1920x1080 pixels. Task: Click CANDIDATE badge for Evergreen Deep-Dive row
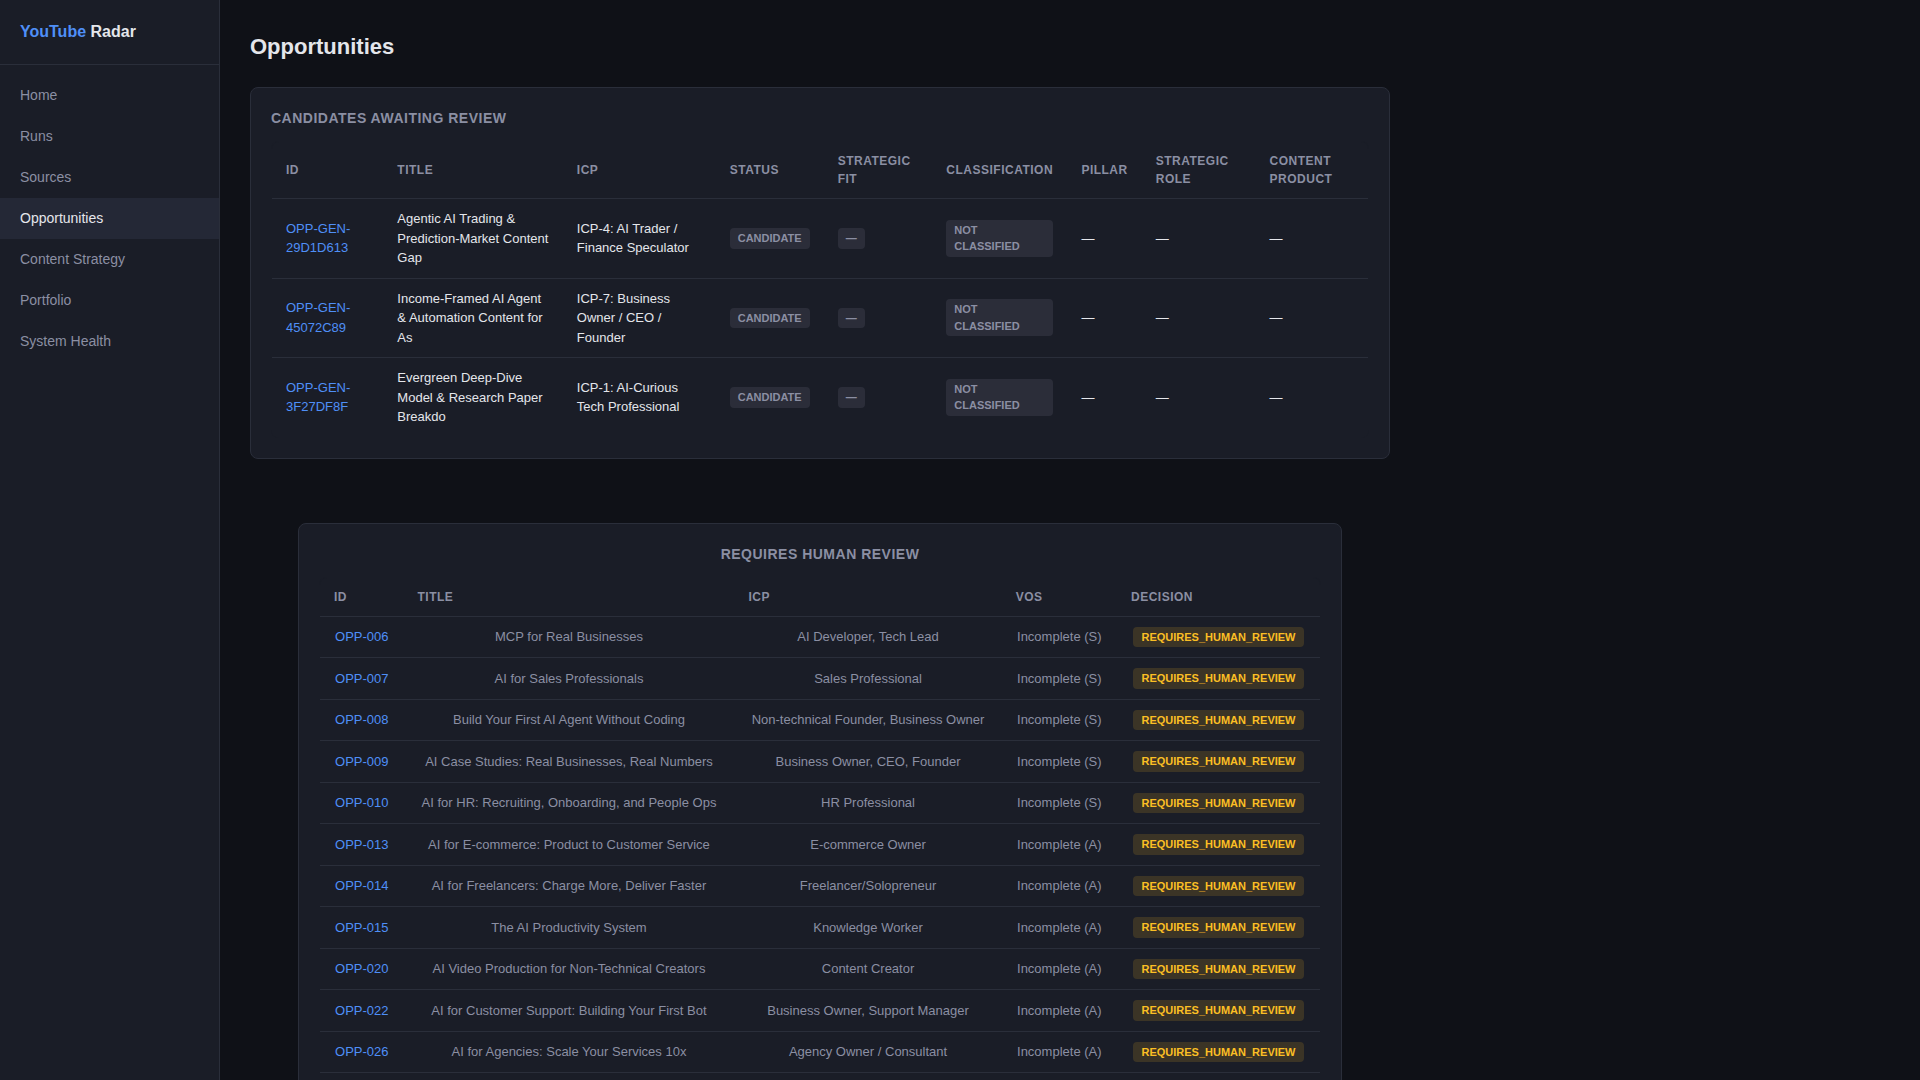click(x=769, y=397)
